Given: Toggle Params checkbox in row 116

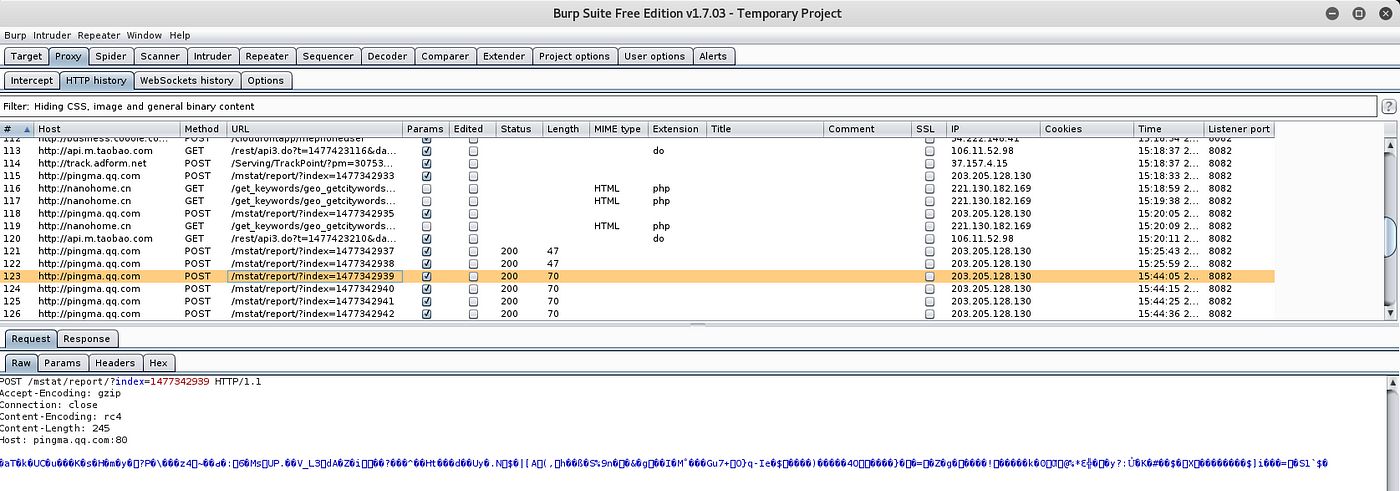Looking at the screenshot, I should [x=428, y=188].
